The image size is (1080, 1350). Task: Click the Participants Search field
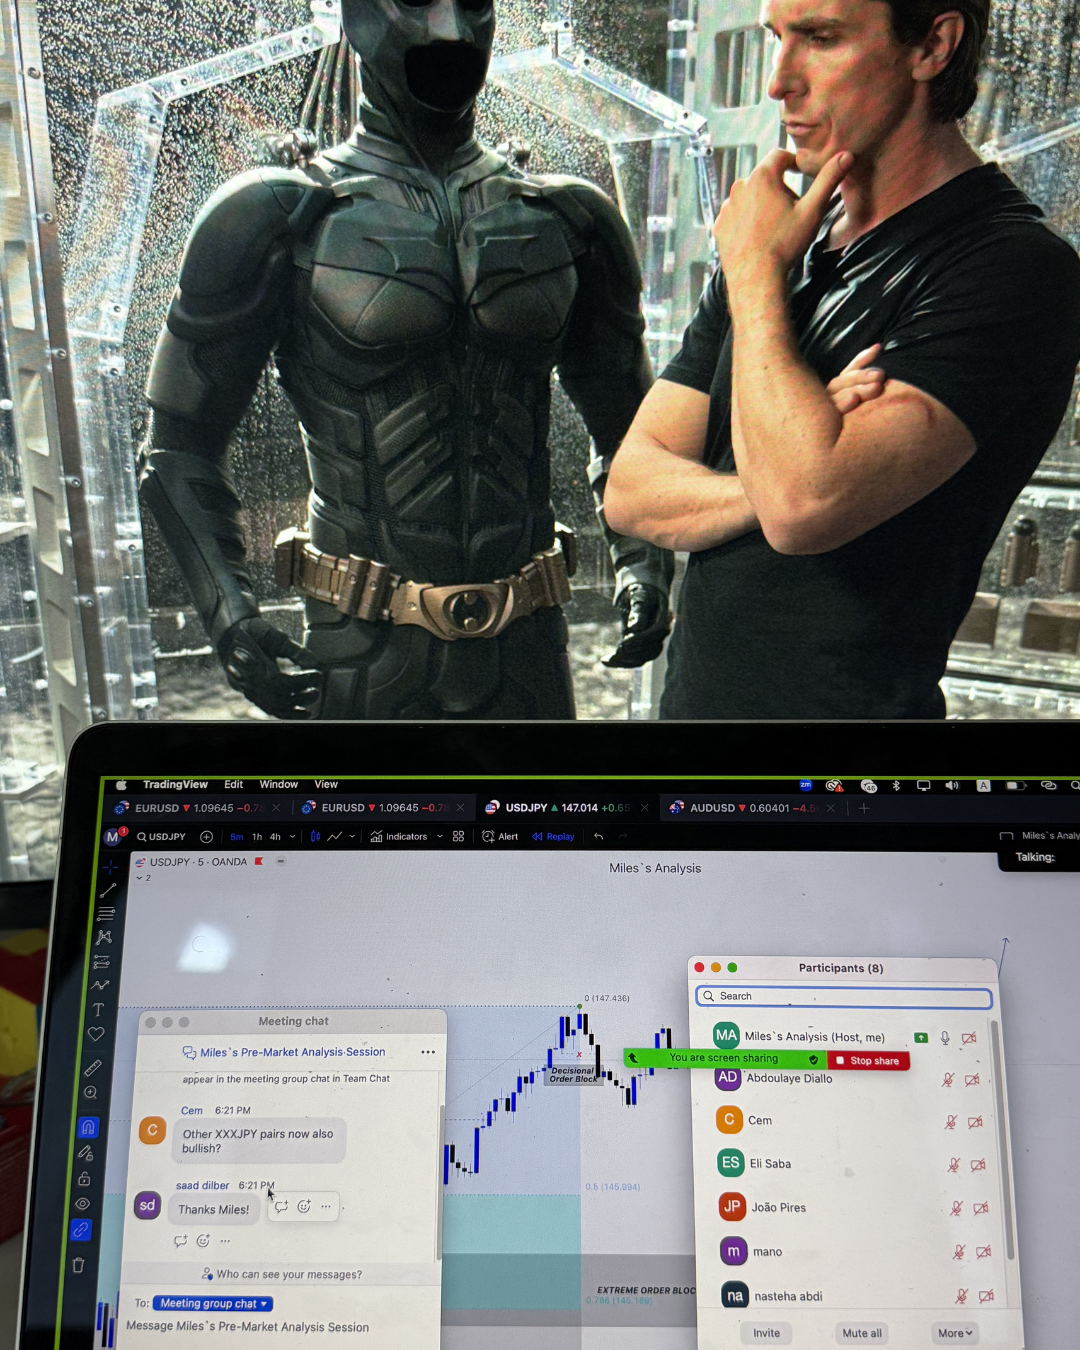click(x=843, y=997)
